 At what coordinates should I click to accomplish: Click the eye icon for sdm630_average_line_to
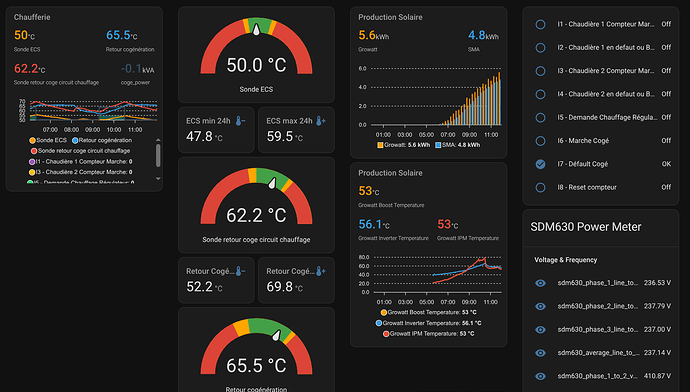click(x=540, y=353)
